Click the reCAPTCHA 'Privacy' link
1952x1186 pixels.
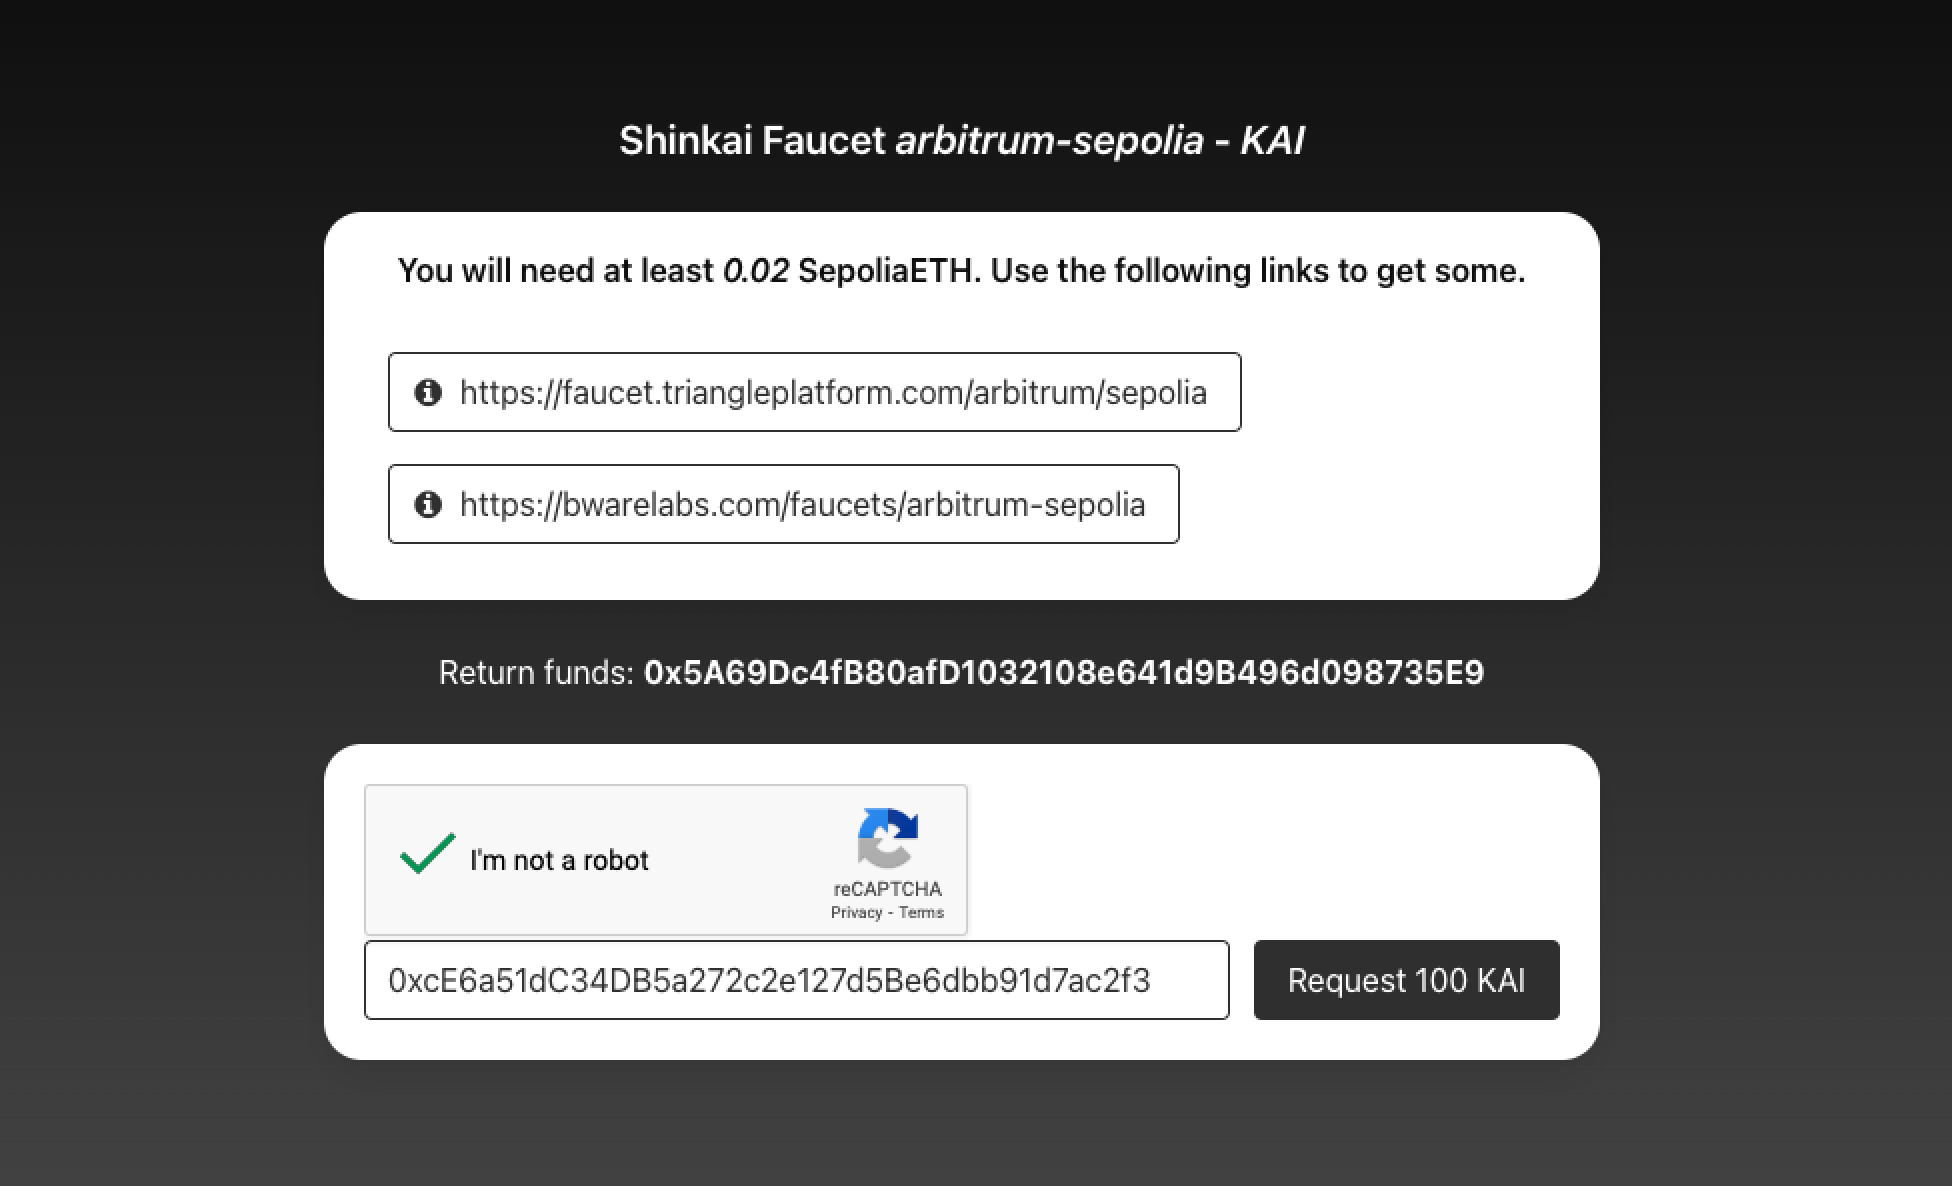pos(858,911)
